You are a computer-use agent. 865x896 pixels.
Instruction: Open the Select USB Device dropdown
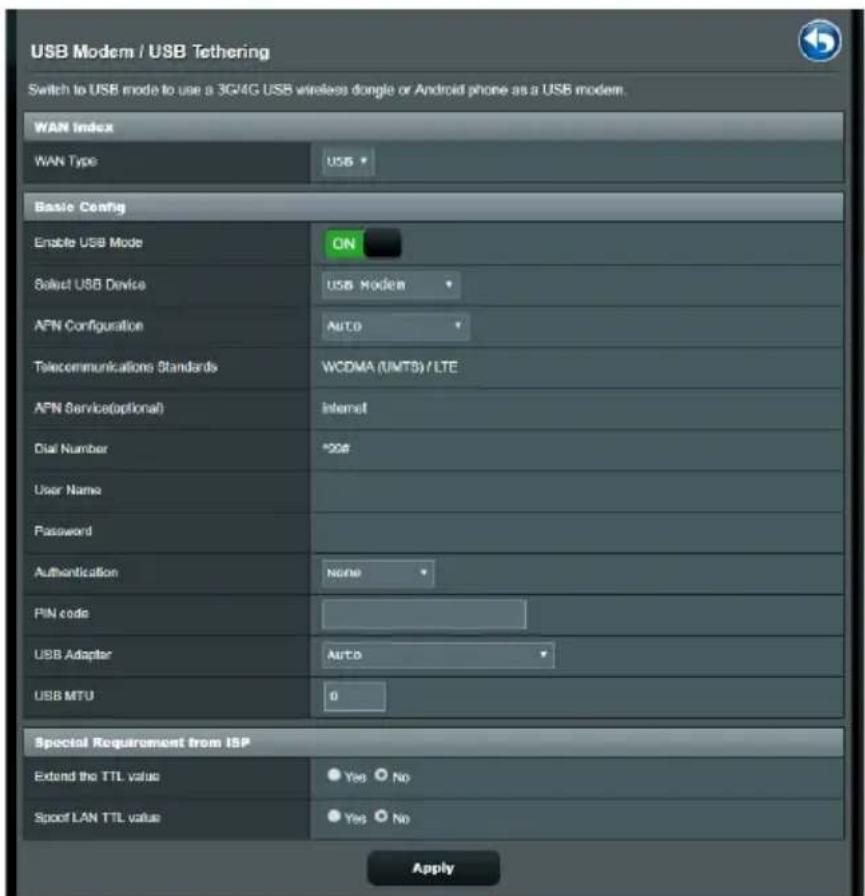coord(390,285)
